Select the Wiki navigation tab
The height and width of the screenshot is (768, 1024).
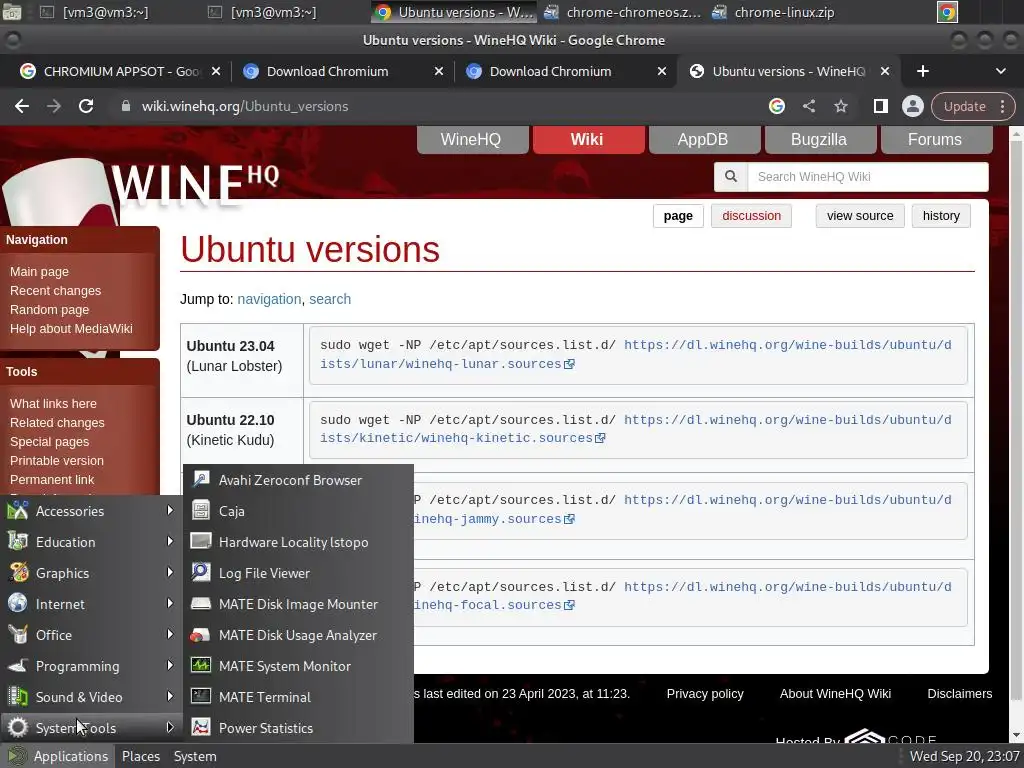tap(587, 139)
